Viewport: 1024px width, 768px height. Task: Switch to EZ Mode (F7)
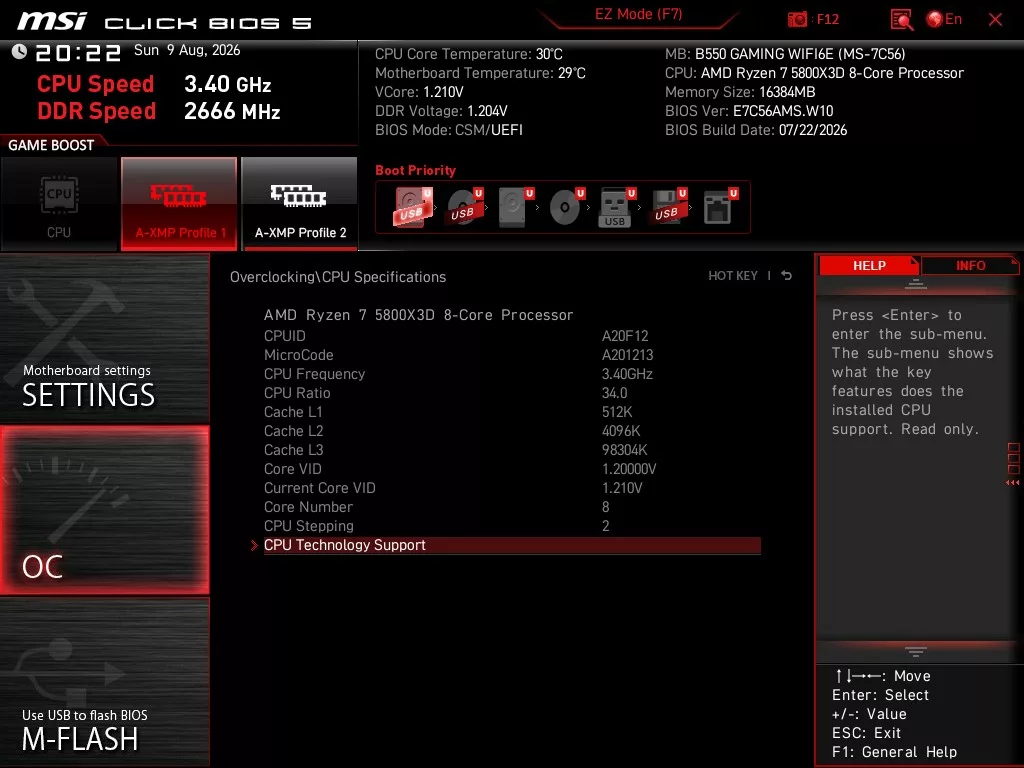point(638,14)
